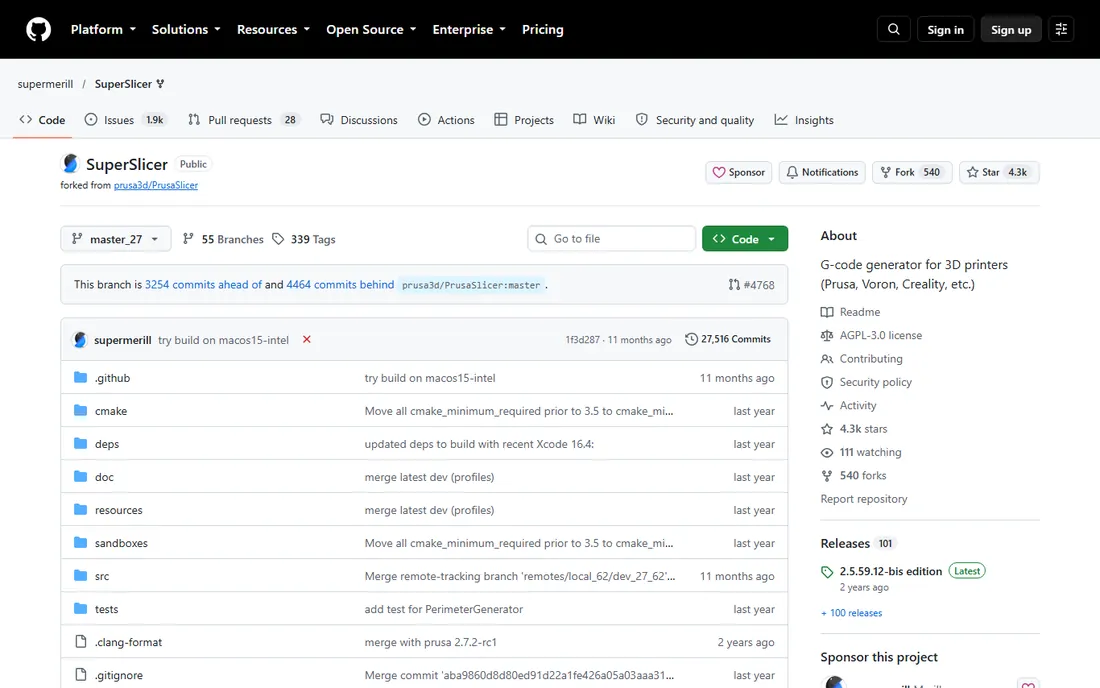Image resolution: width=1100 pixels, height=688 pixels.
Task: Open the Actions tab
Action: [x=446, y=120]
